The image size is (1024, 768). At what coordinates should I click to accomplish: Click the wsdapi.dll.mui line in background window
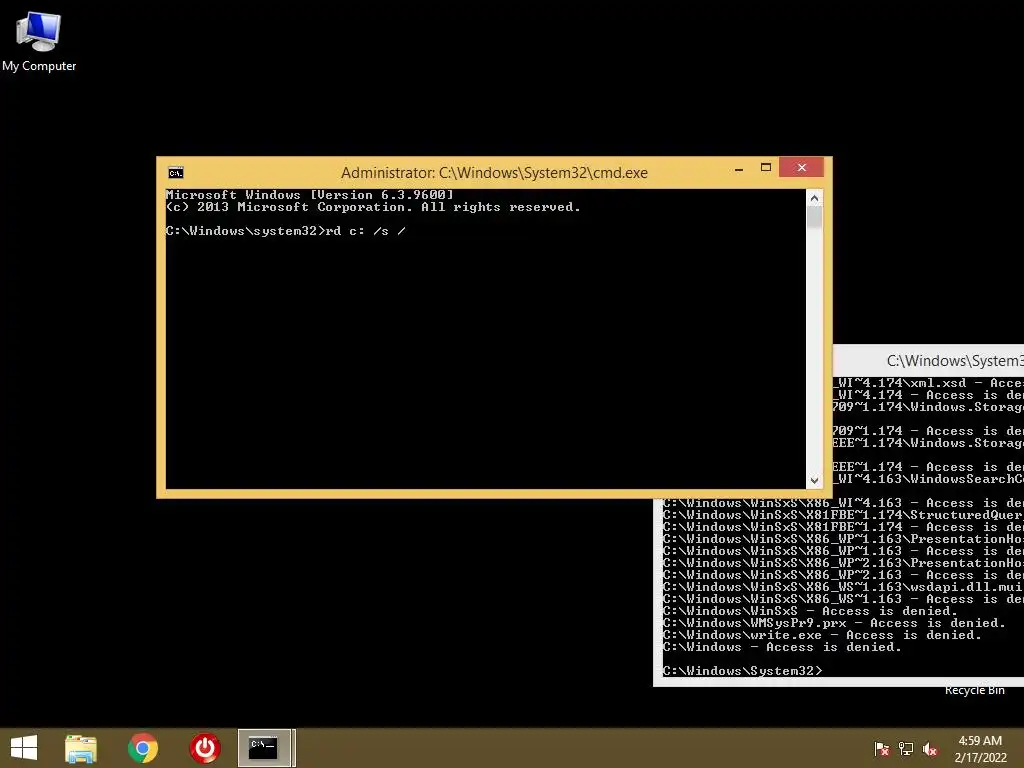coord(843,586)
